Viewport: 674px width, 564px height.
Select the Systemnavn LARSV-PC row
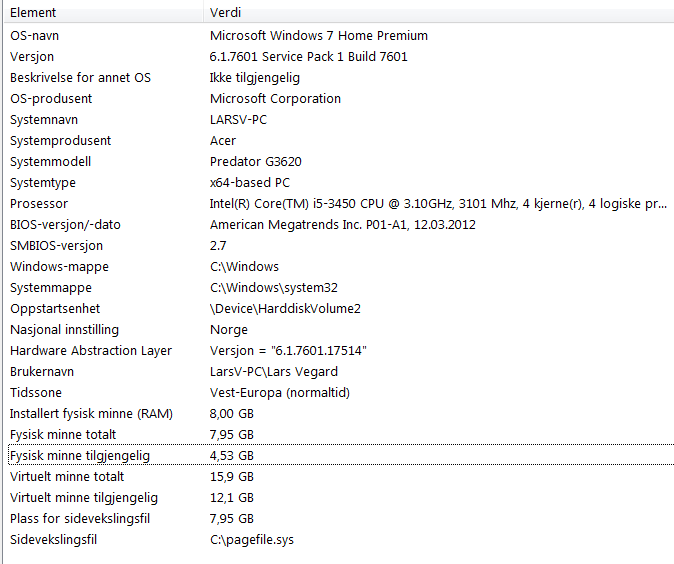44,120
